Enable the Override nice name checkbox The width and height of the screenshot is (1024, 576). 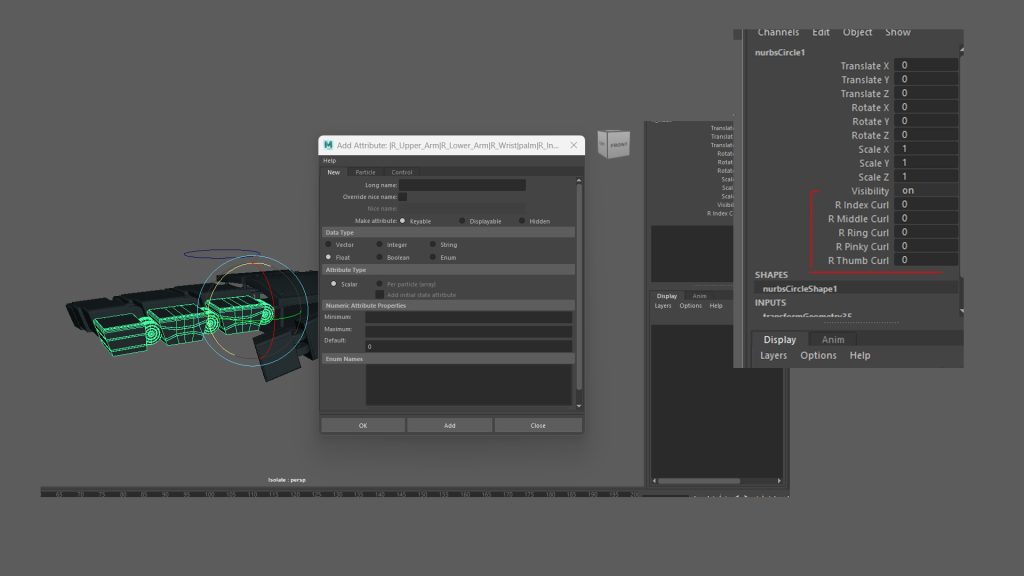tap(403, 197)
